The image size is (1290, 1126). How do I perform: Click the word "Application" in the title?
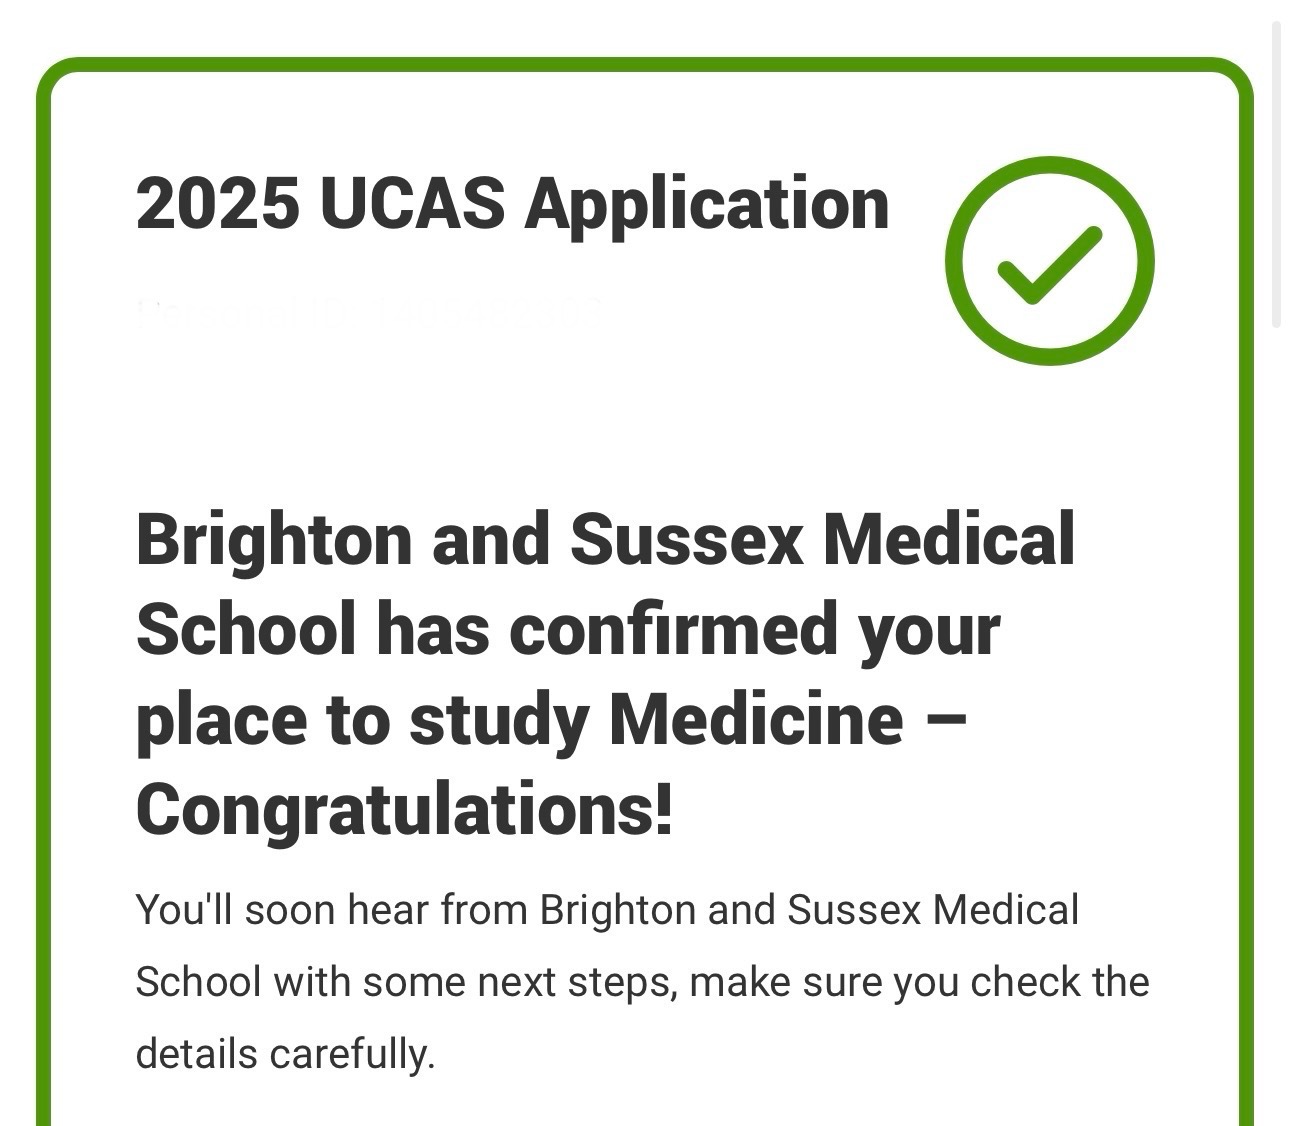point(707,203)
